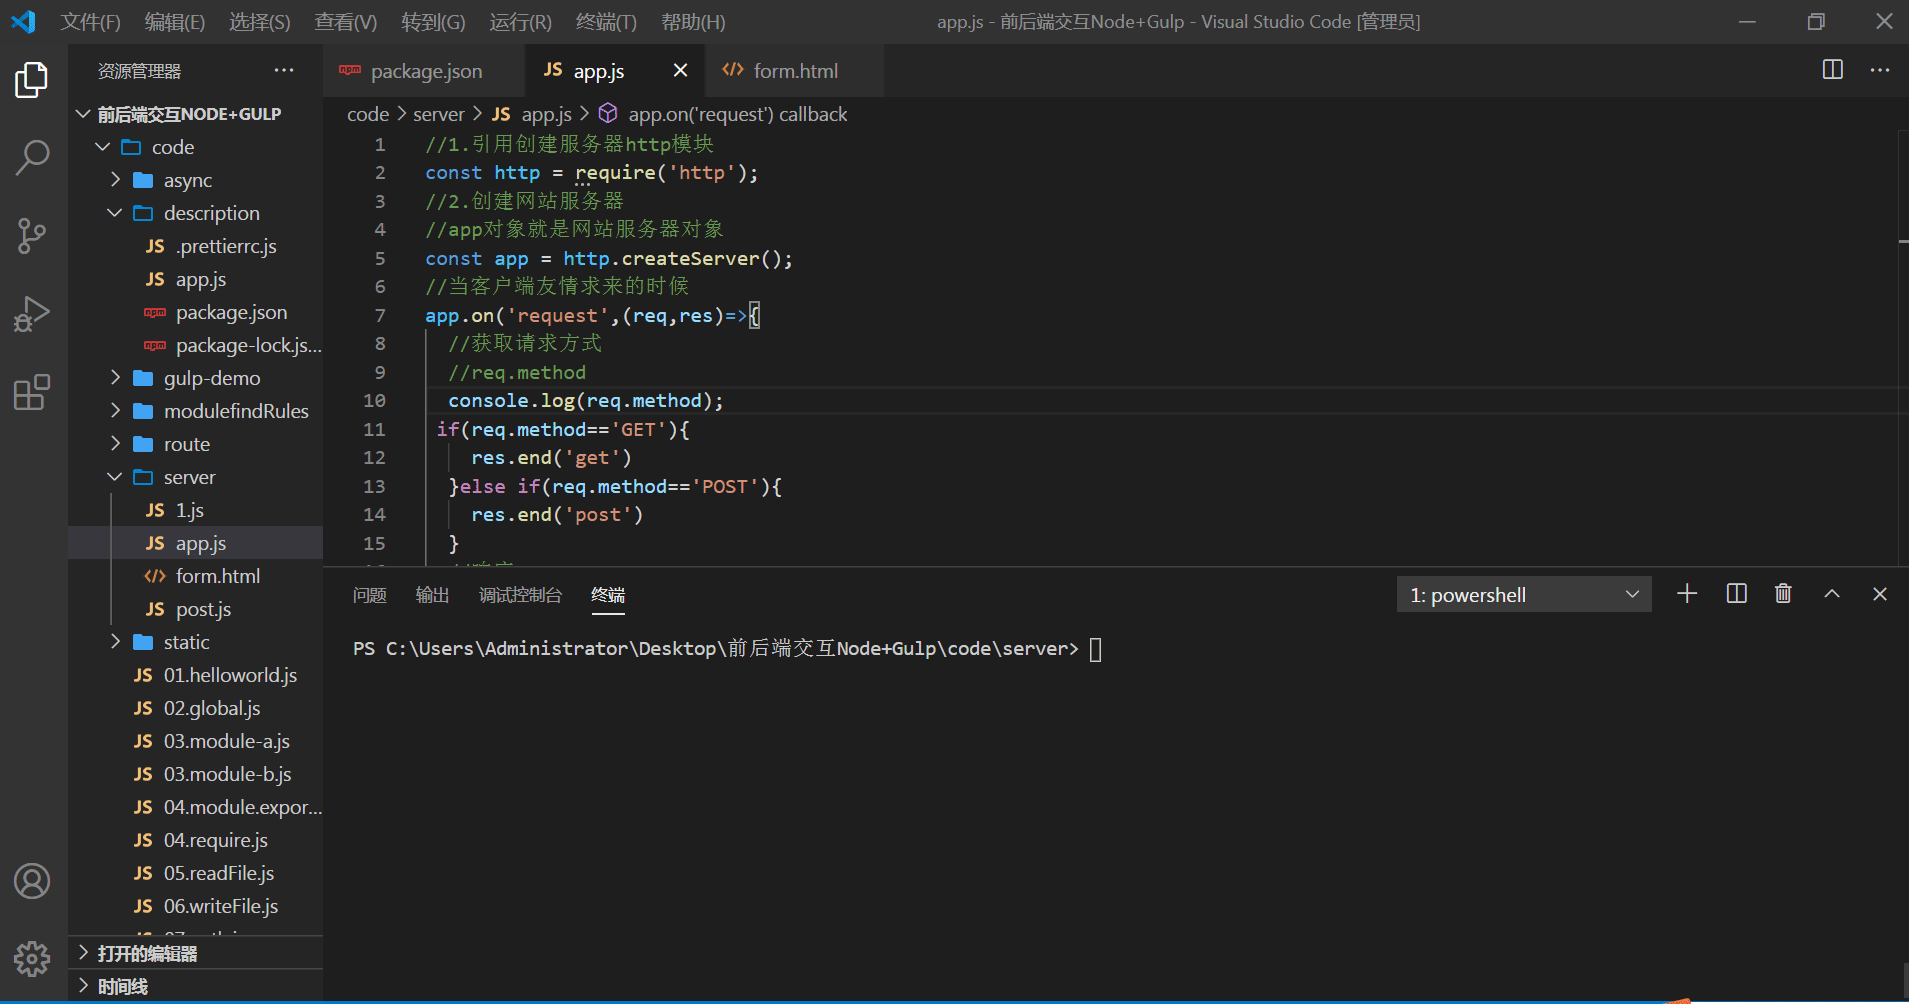Open the 运行(R) menu
1909x1004 pixels.
pyautogui.click(x=520, y=22)
